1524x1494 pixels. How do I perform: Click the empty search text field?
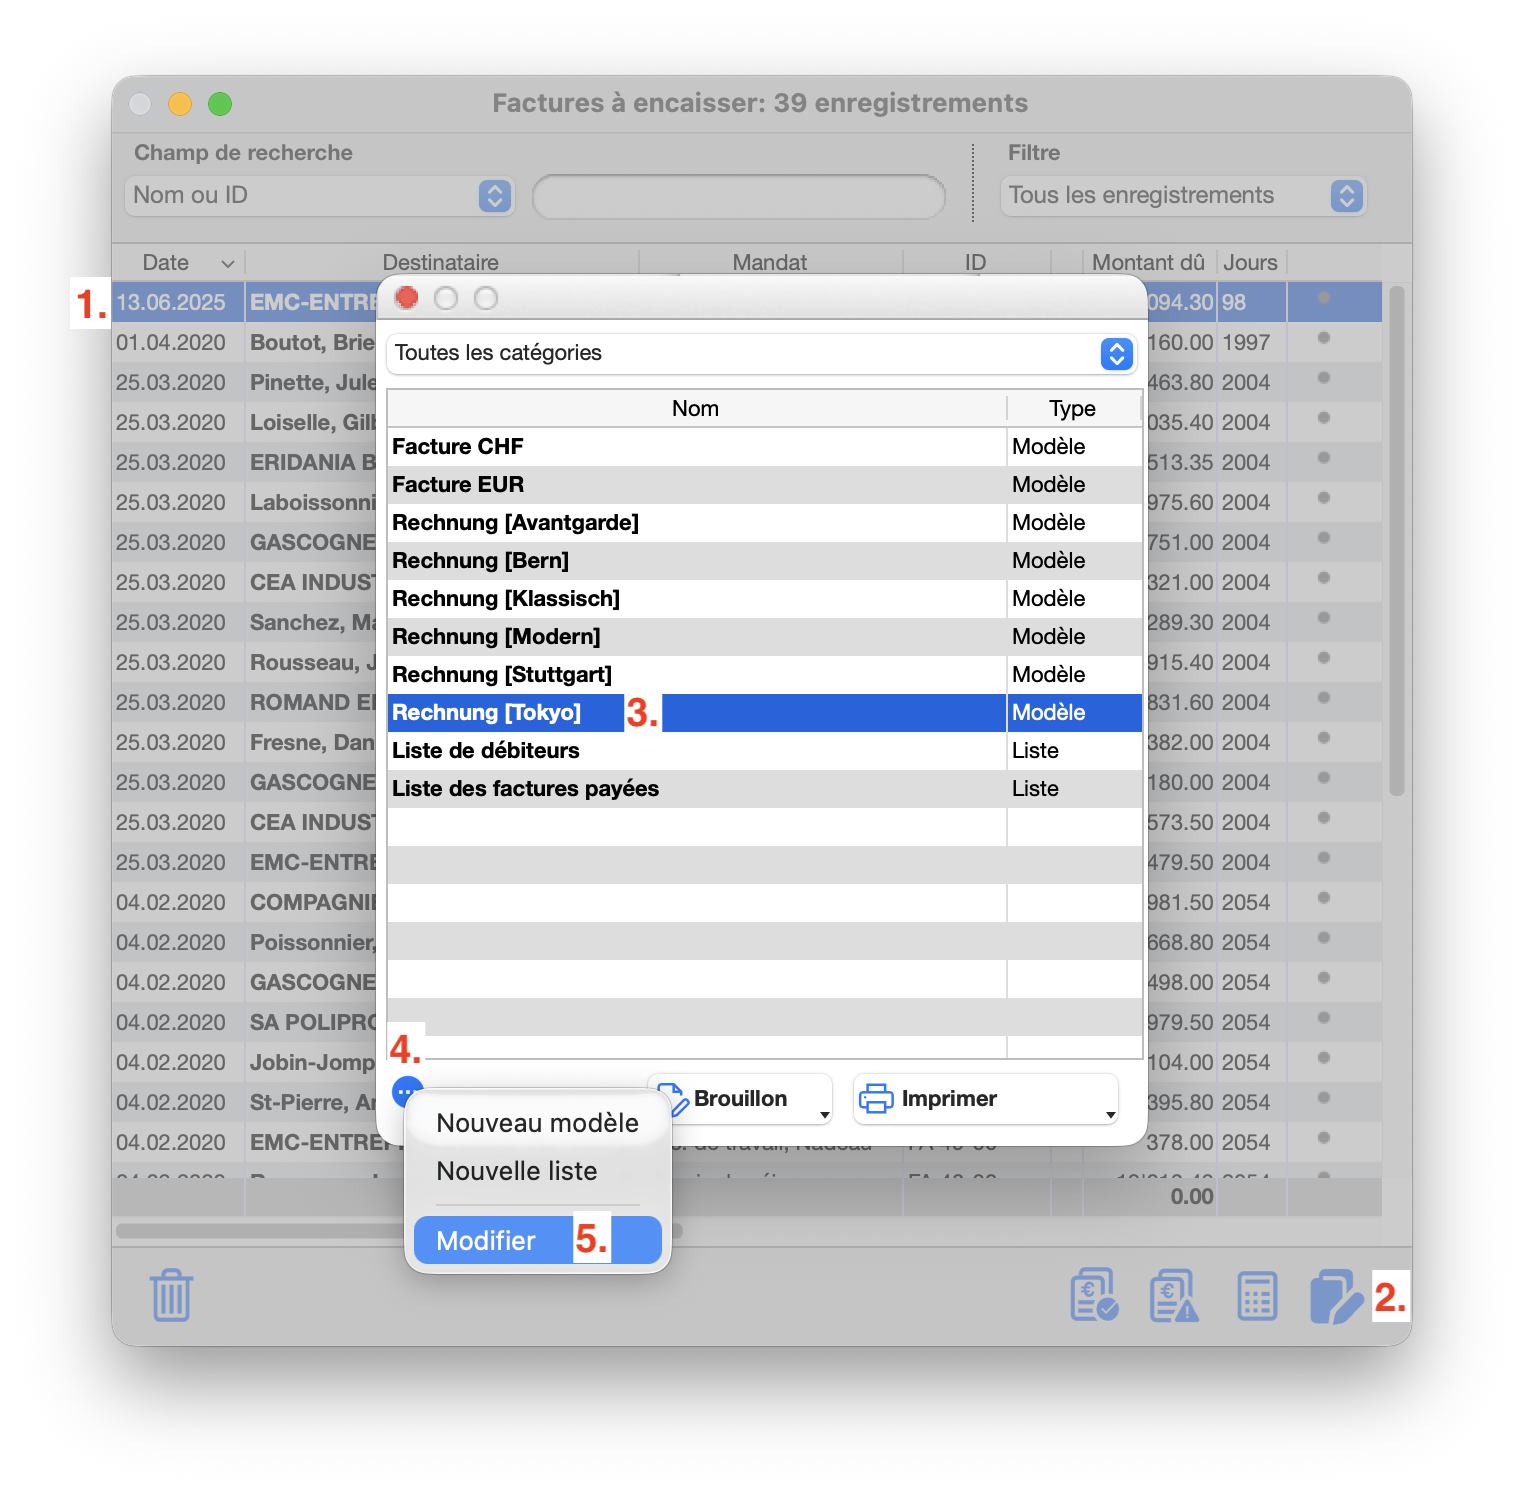[x=738, y=196]
